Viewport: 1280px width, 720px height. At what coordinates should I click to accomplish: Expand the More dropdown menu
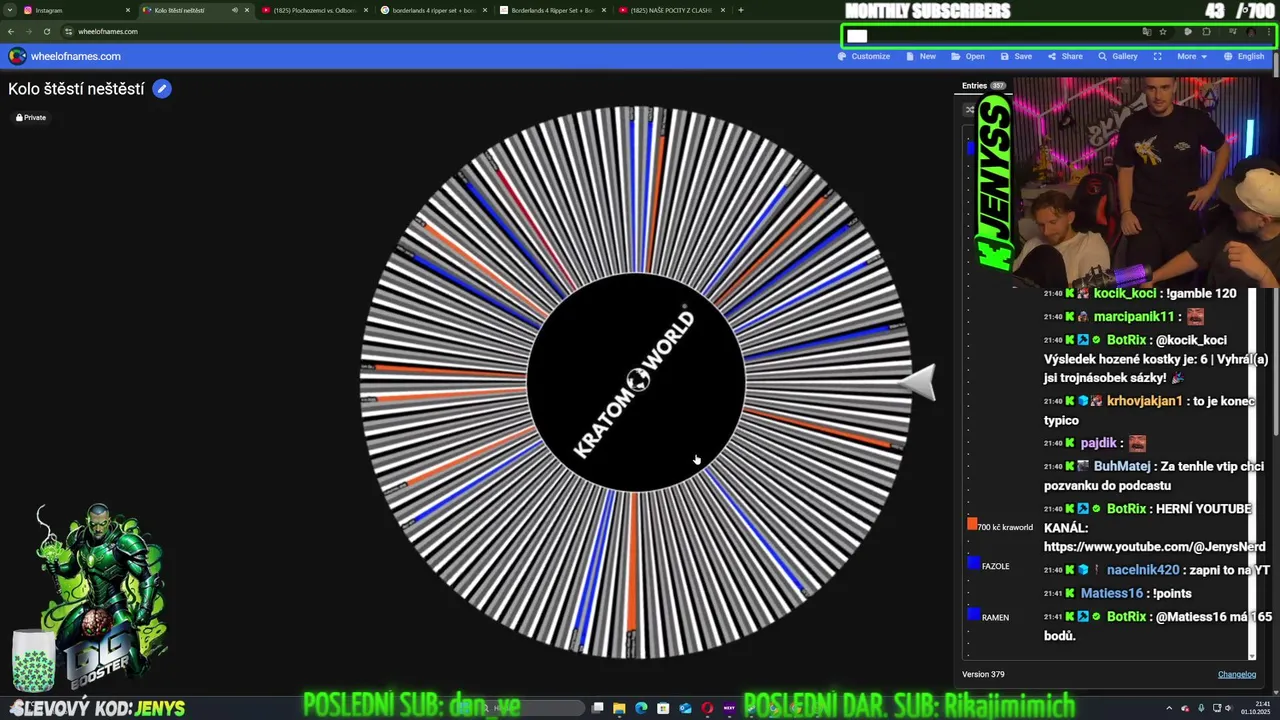pos(1191,56)
